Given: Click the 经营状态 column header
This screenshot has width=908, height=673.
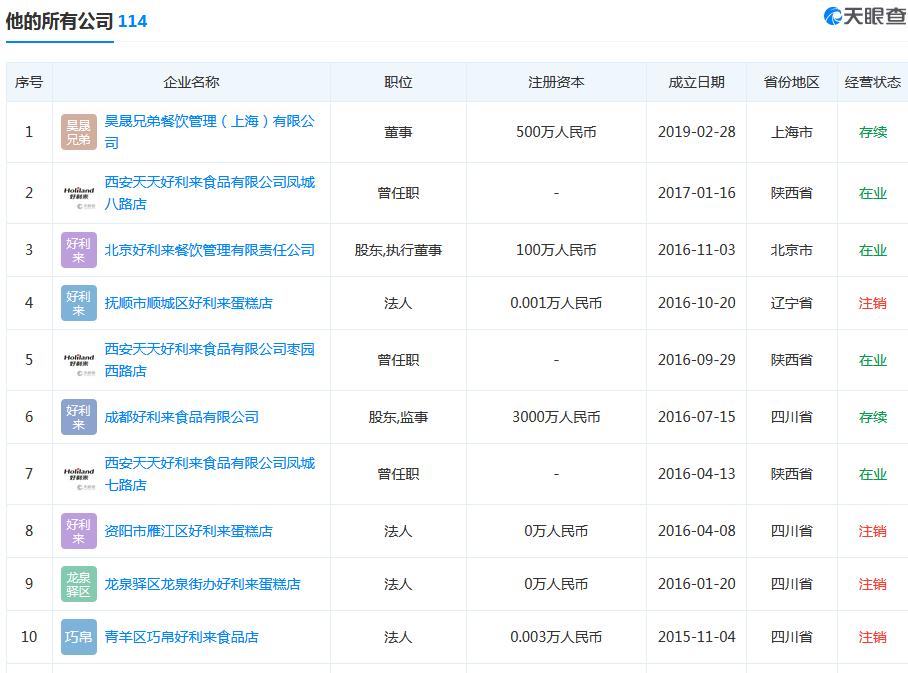Looking at the screenshot, I should click(x=873, y=82).
